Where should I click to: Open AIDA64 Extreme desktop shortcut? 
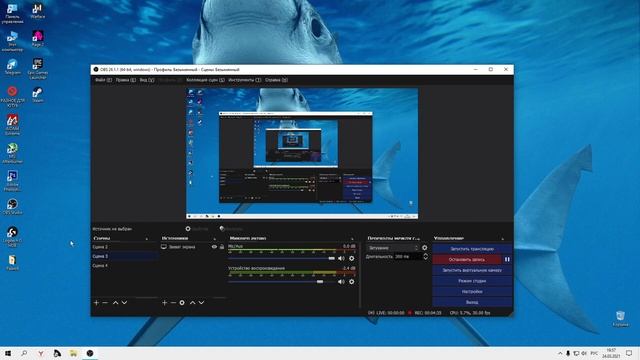[x=12, y=124]
